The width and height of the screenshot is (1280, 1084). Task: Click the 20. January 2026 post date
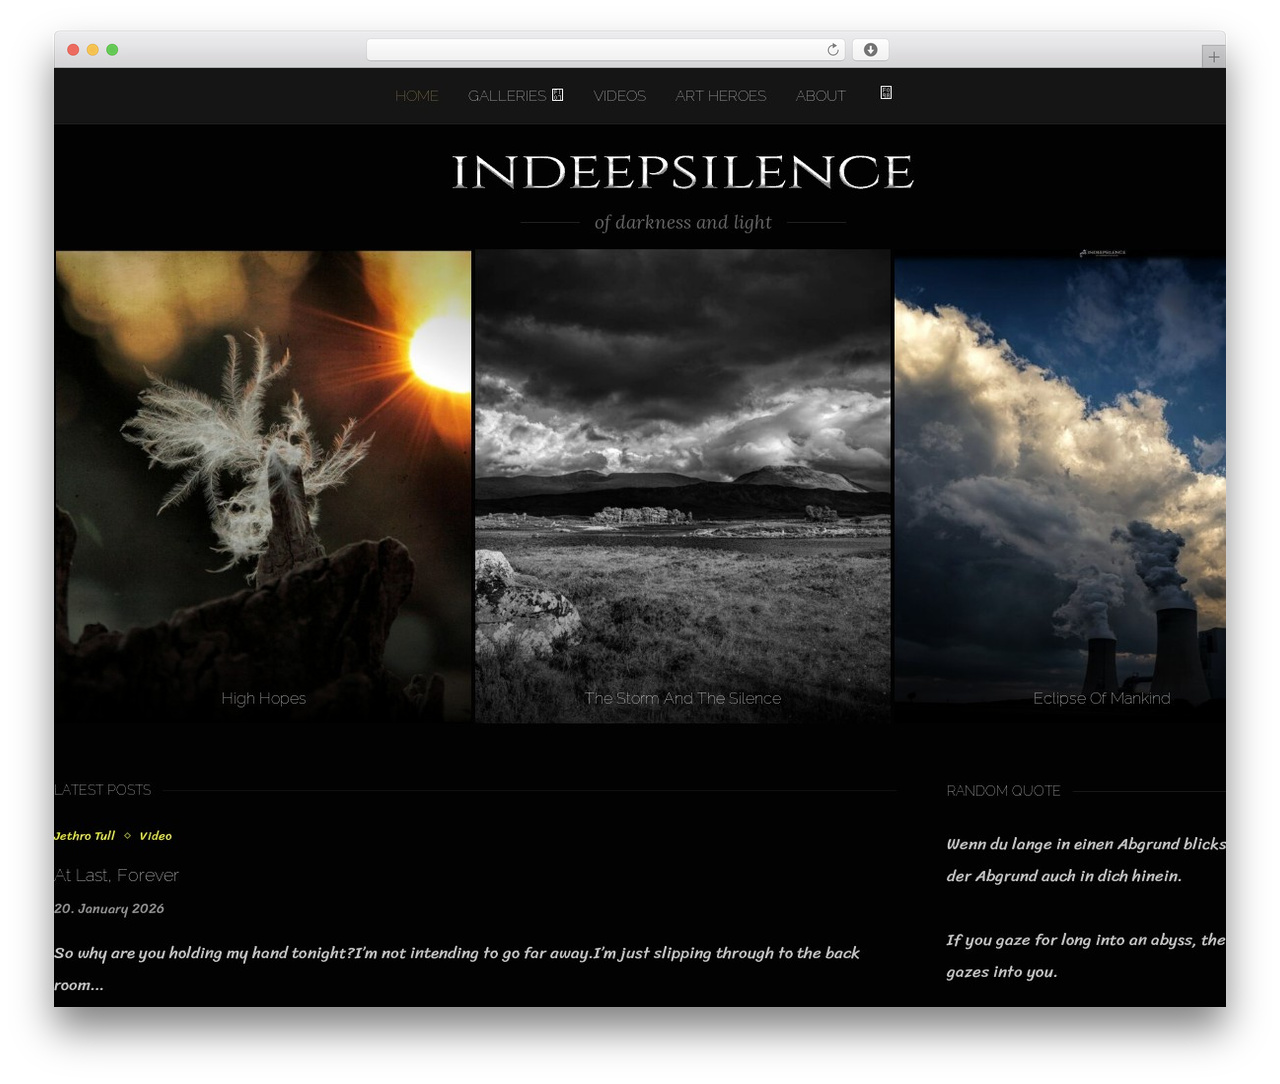point(109,908)
